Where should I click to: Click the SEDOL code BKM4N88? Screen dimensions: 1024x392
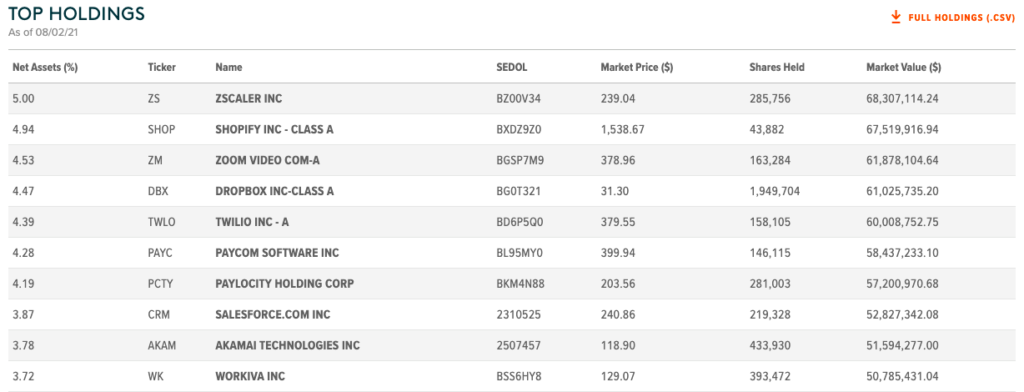[x=520, y=284]
